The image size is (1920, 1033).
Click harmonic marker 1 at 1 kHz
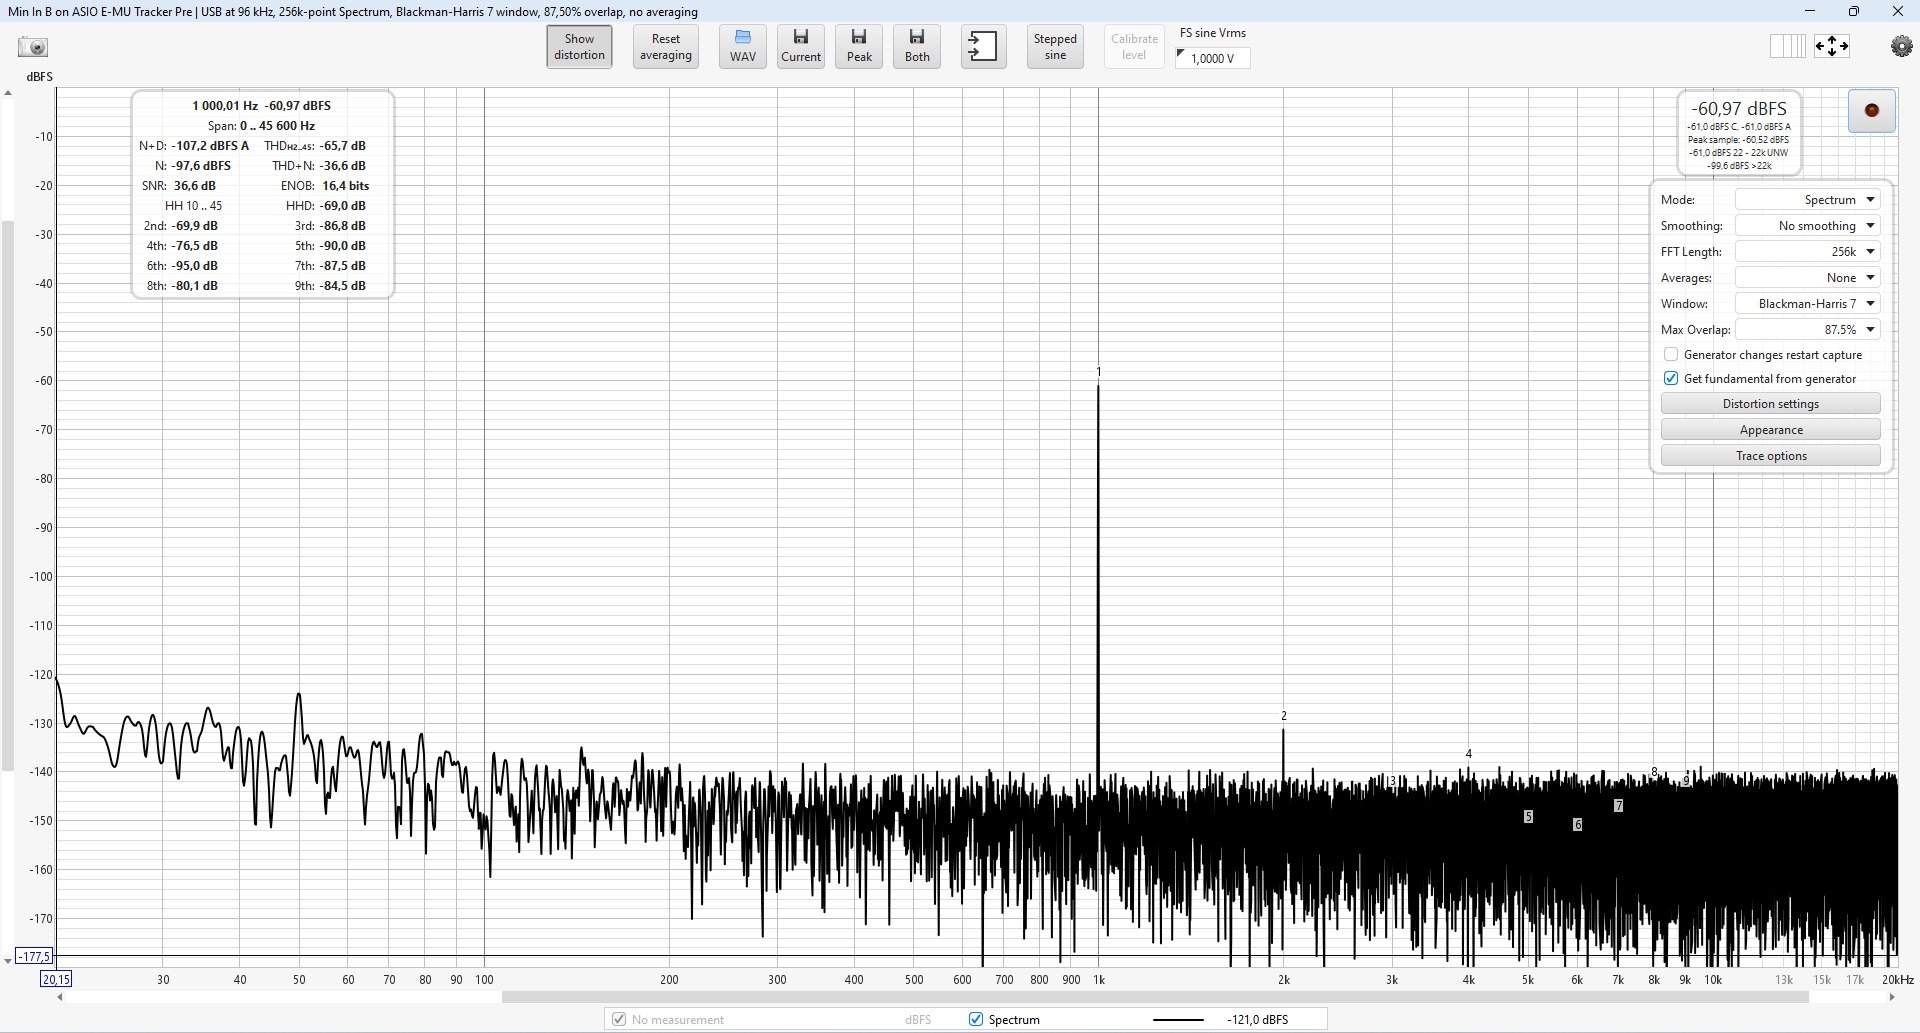[1098, 372]
